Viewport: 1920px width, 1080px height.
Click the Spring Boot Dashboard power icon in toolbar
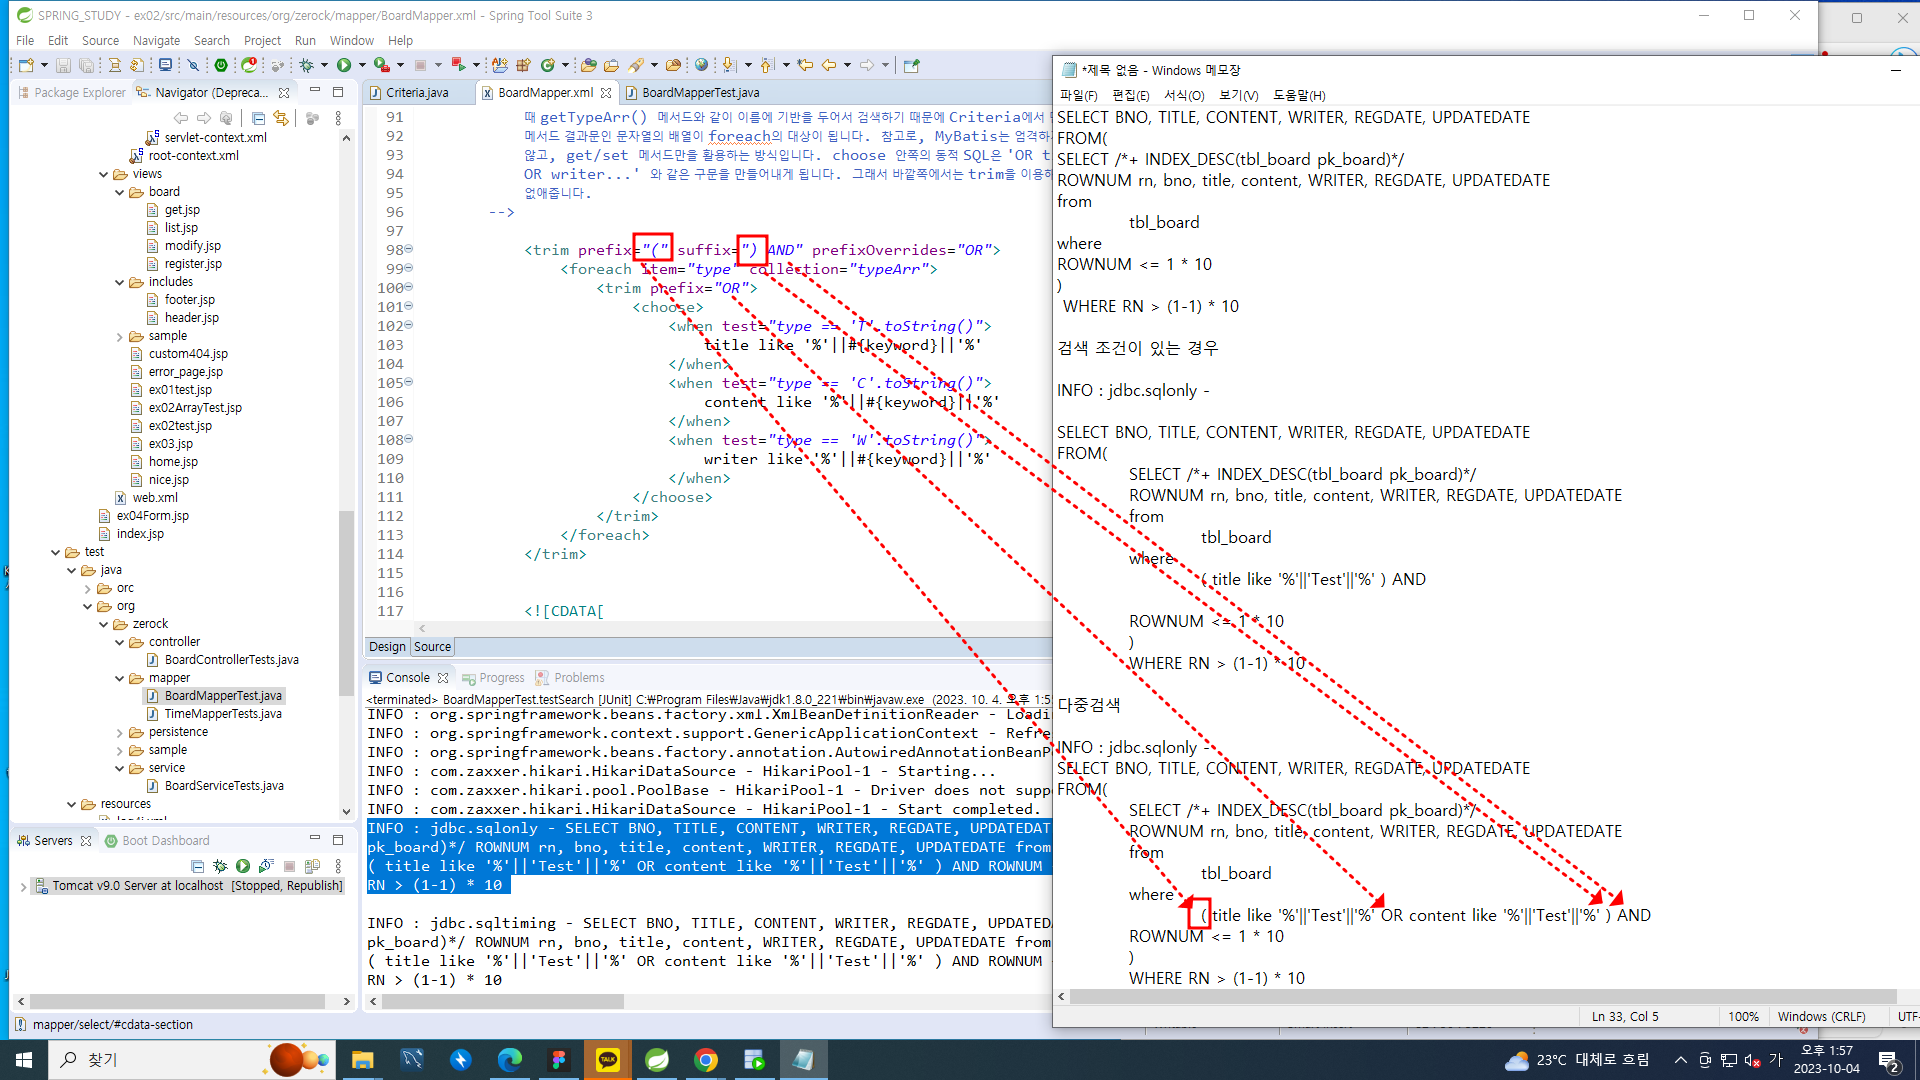(x=221, y=65)
